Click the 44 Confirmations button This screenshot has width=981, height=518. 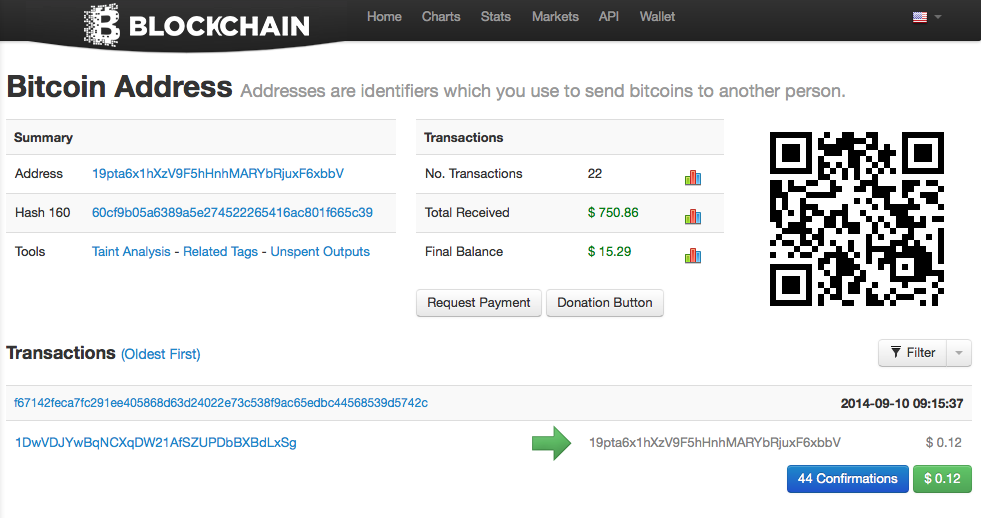(847, 479)
